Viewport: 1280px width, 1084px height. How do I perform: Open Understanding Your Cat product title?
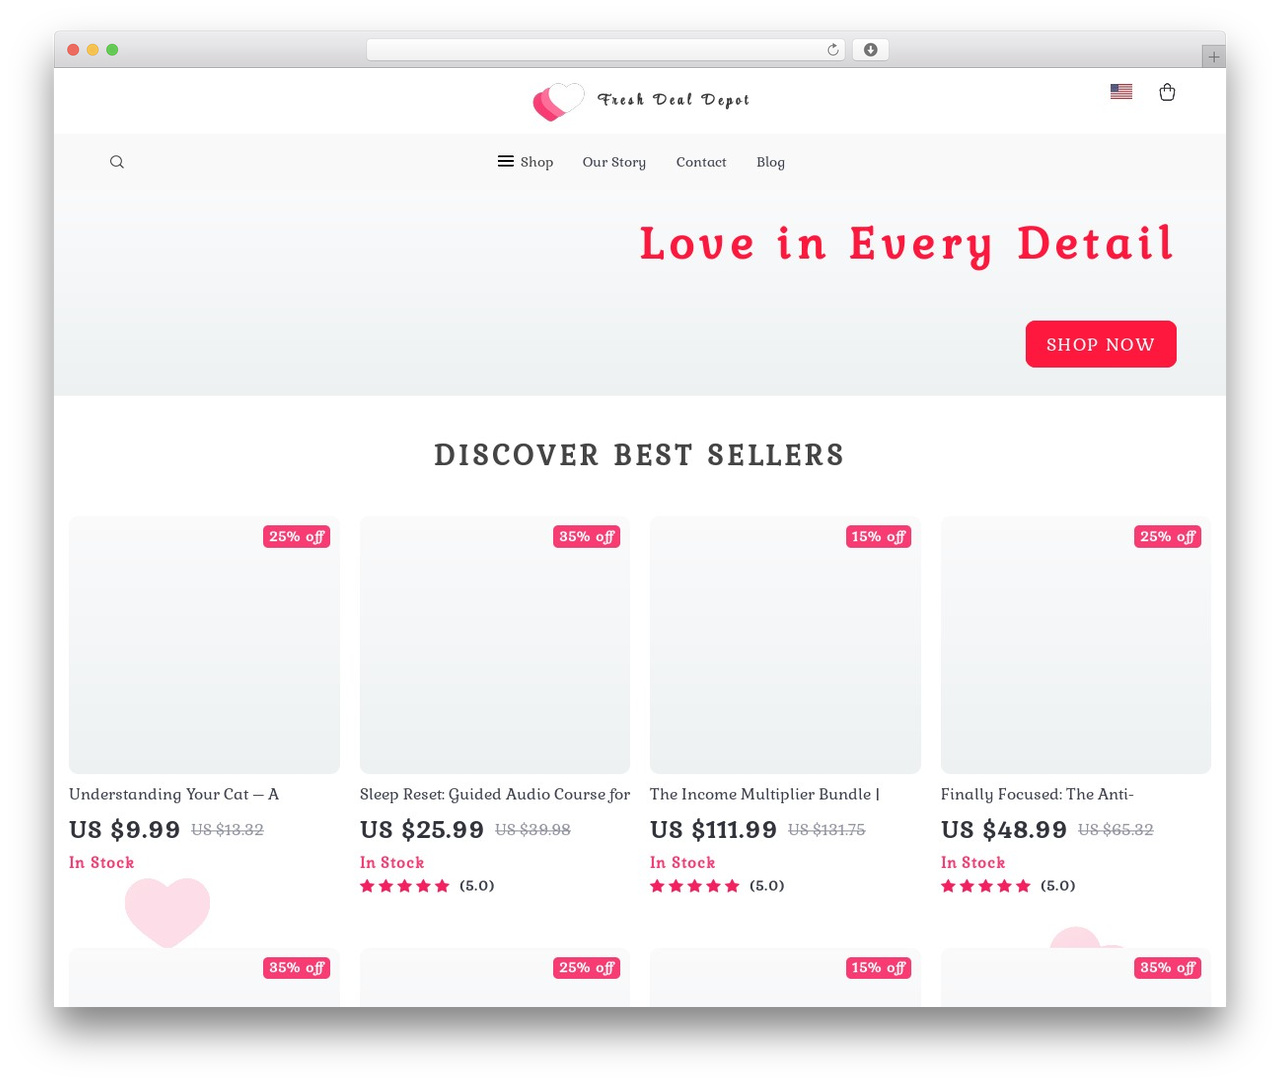click(174, 794)
